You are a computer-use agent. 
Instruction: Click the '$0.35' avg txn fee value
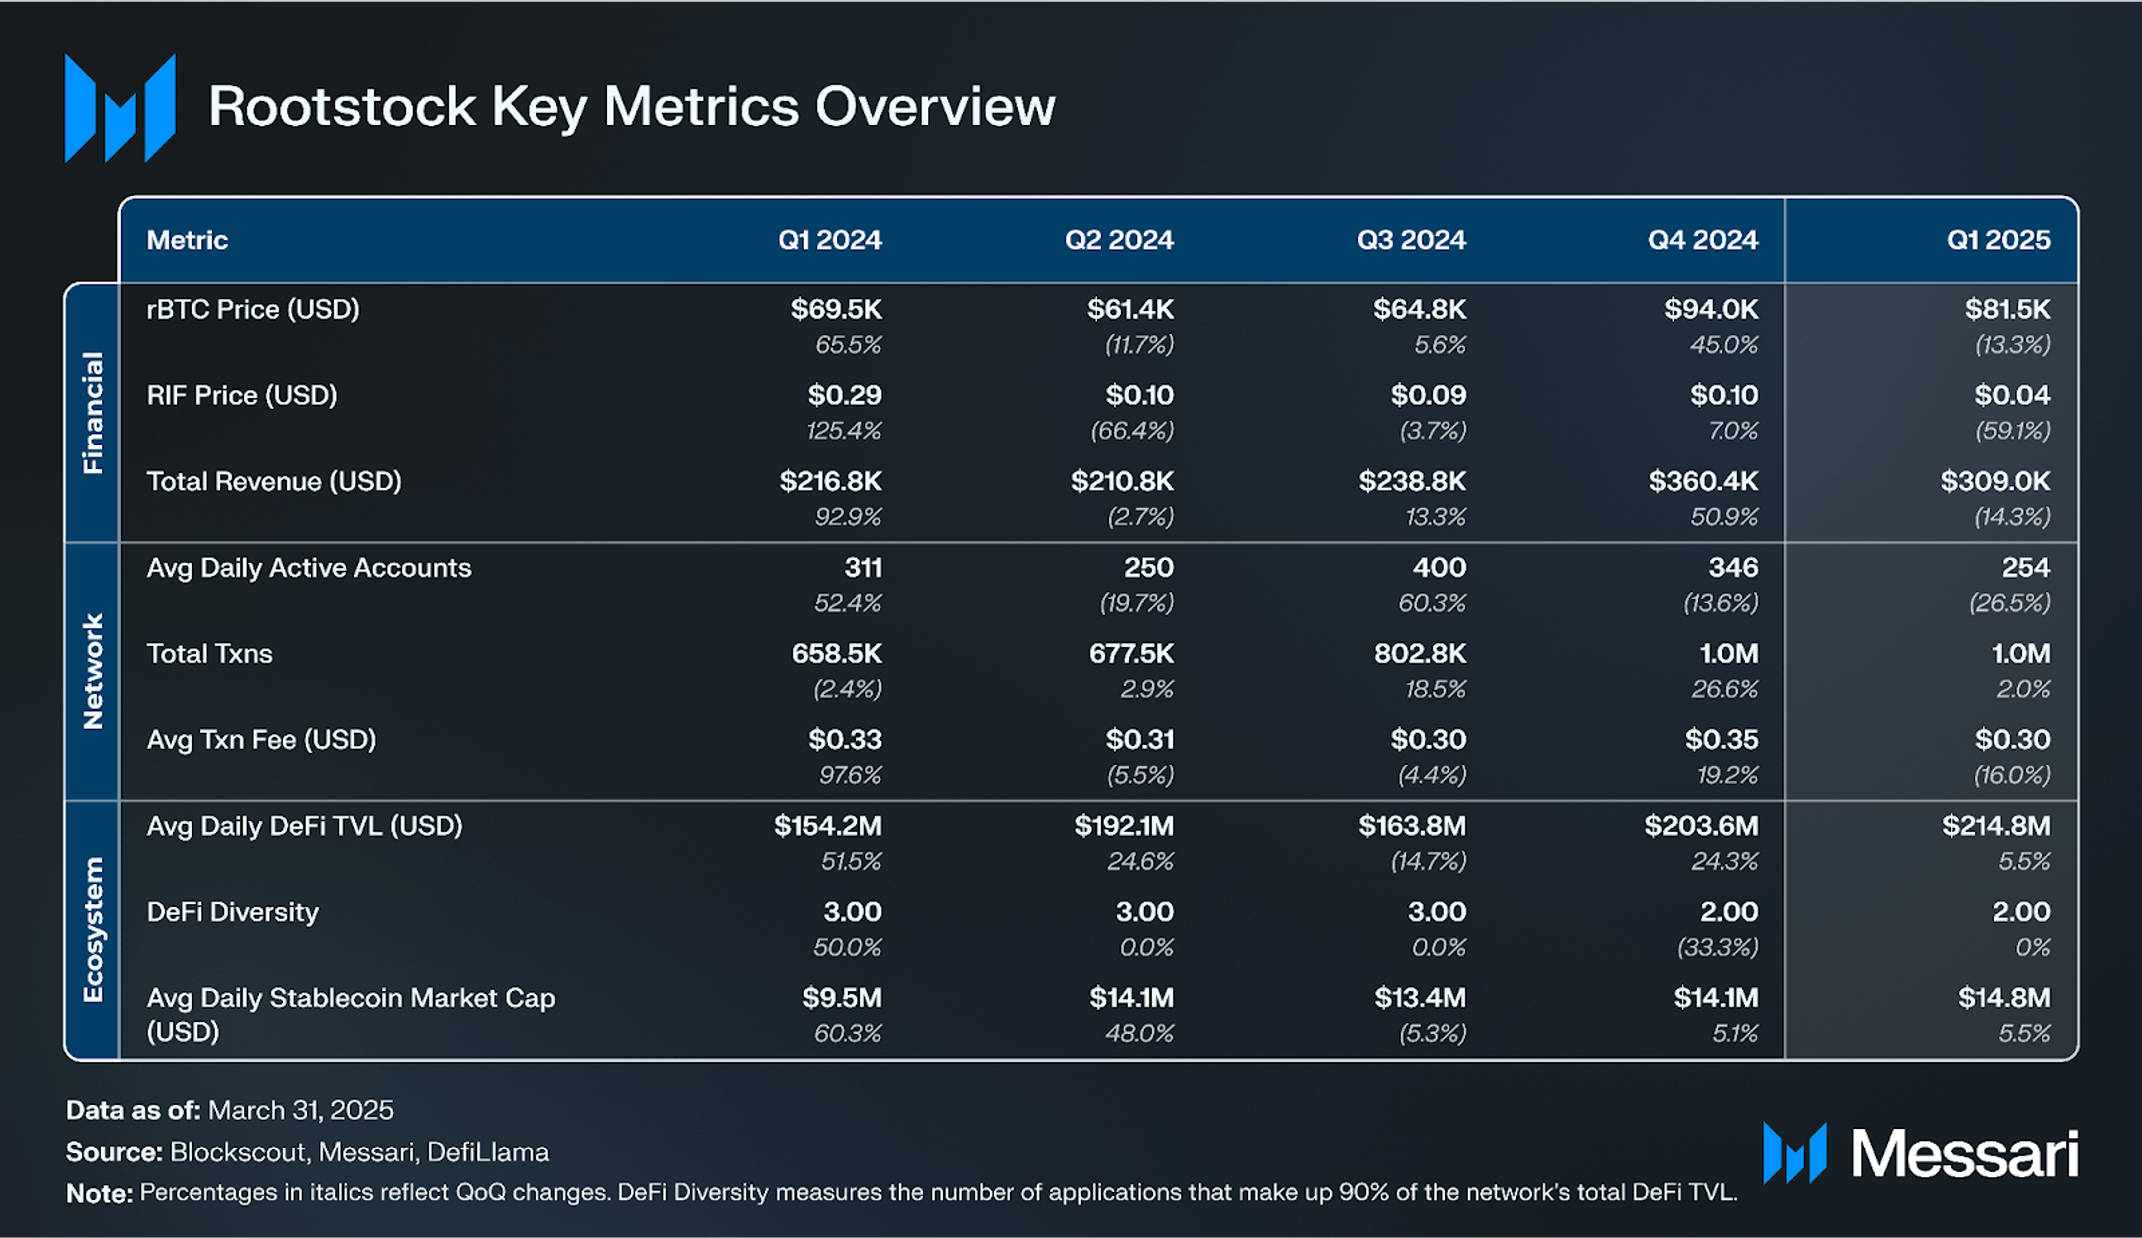click(x=1721, y=739)
